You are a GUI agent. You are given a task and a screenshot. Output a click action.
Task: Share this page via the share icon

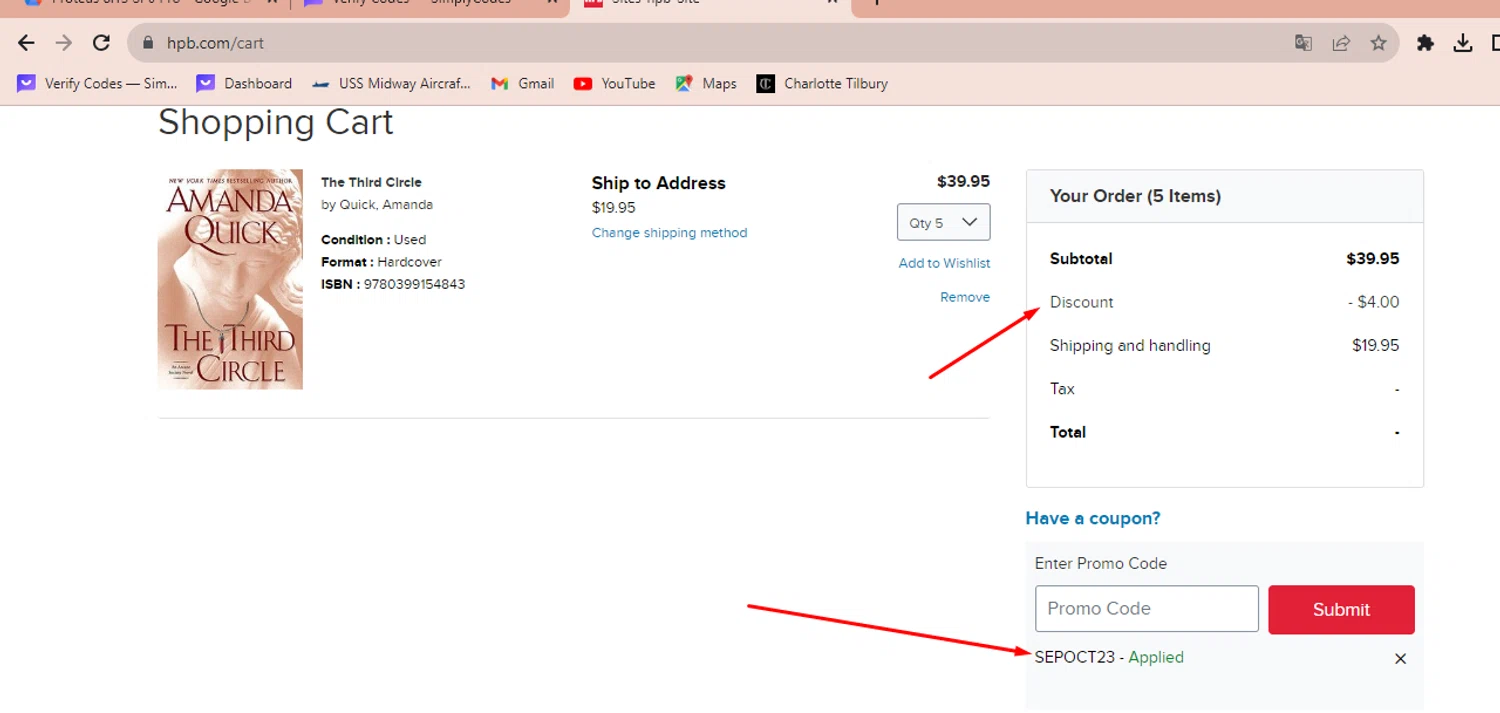click(x=1341, y=43)
